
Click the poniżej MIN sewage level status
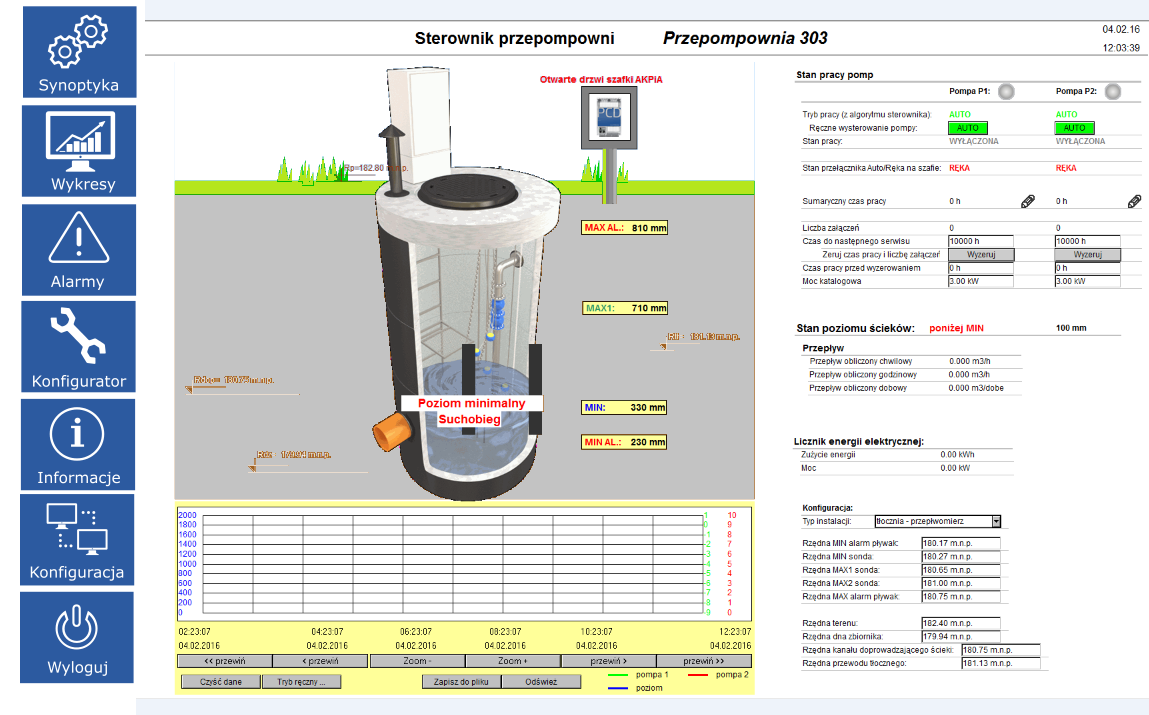pyautogui.click(x=956, y=328)
